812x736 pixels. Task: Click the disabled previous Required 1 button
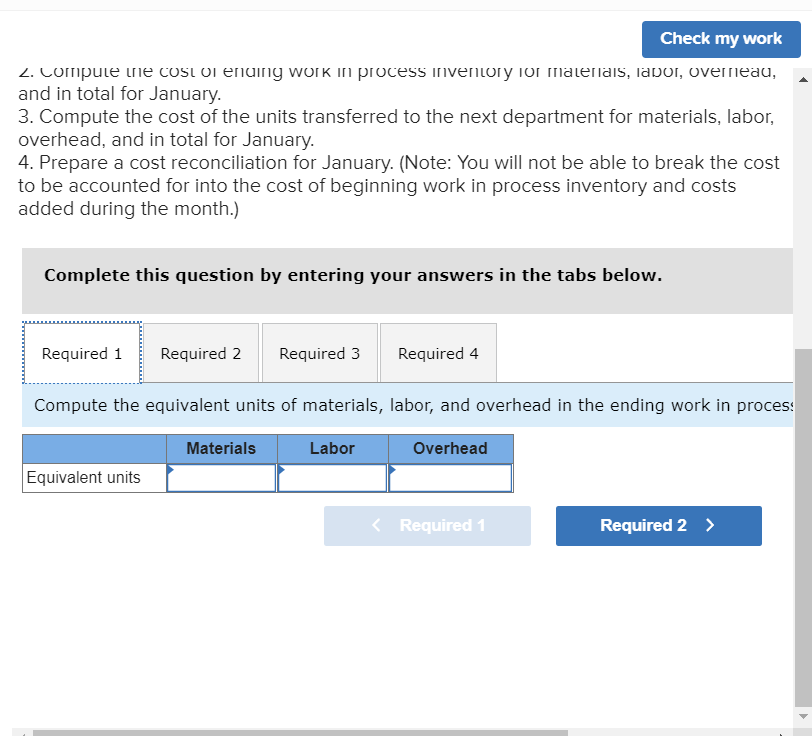pos(427,526)
